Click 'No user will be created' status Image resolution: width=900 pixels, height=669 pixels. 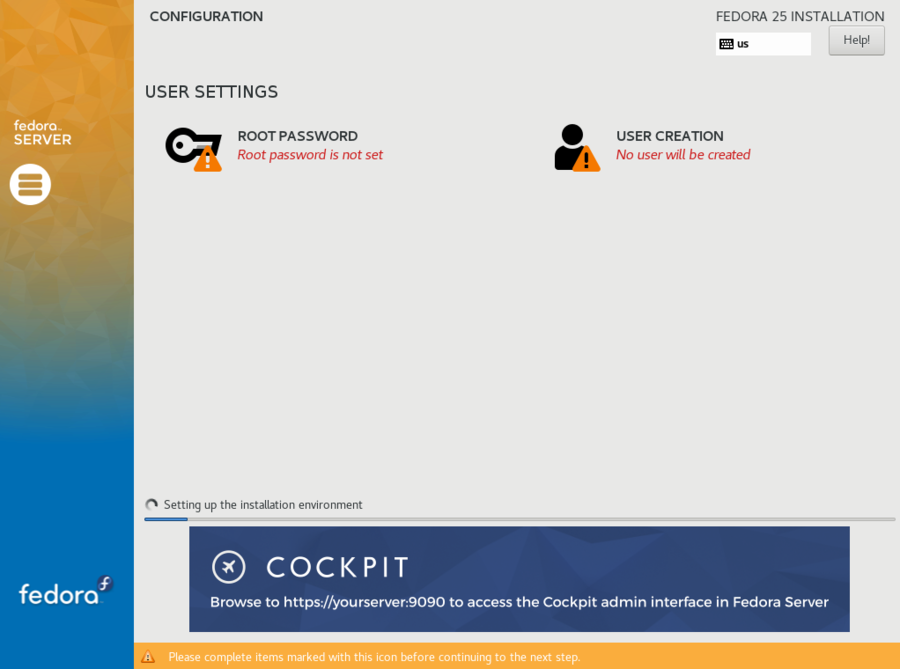pos(683,155)
